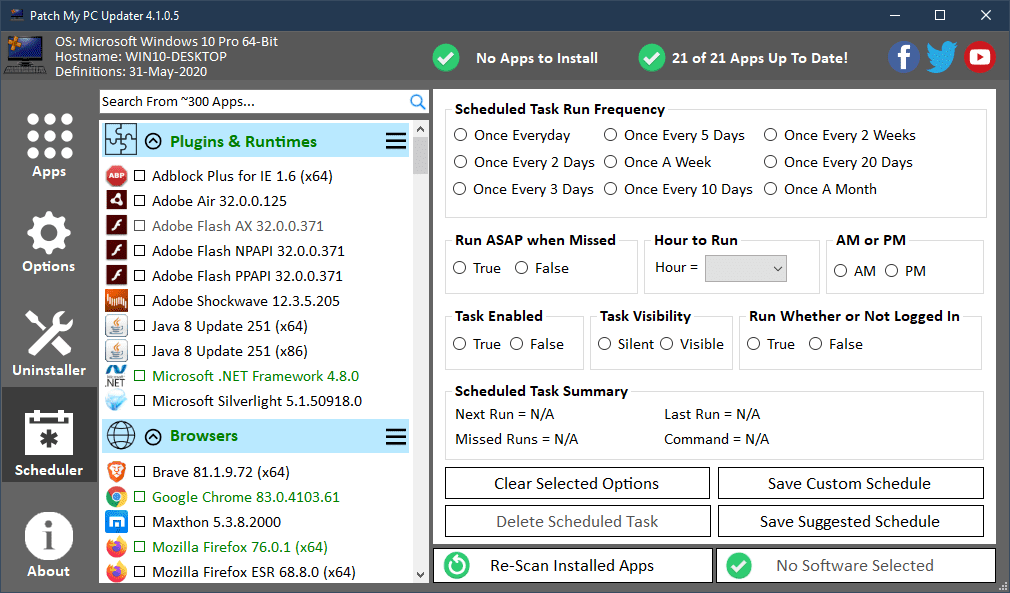
Task: Select the Scheduler section
Action: pyautogui.click(x=49, y=435)
